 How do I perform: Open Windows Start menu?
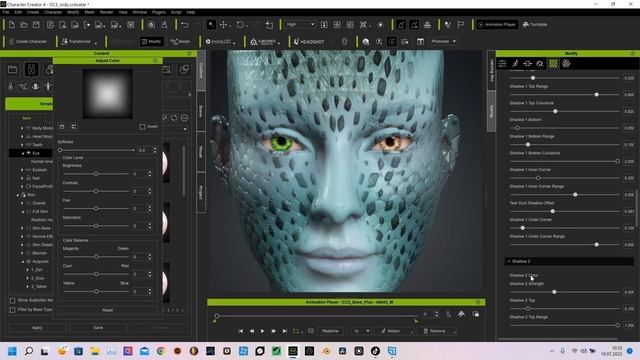pyautogui.click(x=12, y=351)
